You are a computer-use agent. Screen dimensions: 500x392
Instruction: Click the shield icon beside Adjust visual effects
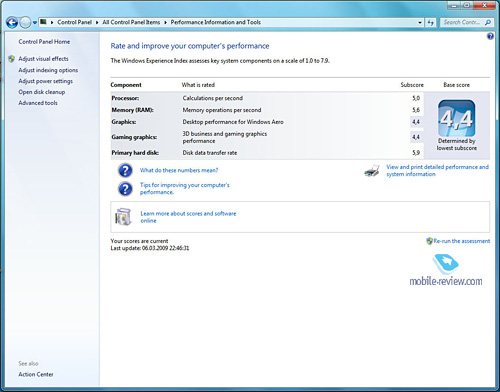click(11, 59)
